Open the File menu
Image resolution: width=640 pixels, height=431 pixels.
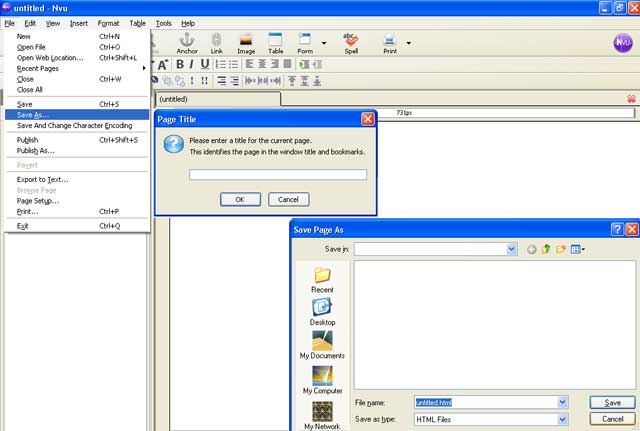point(9,23)
